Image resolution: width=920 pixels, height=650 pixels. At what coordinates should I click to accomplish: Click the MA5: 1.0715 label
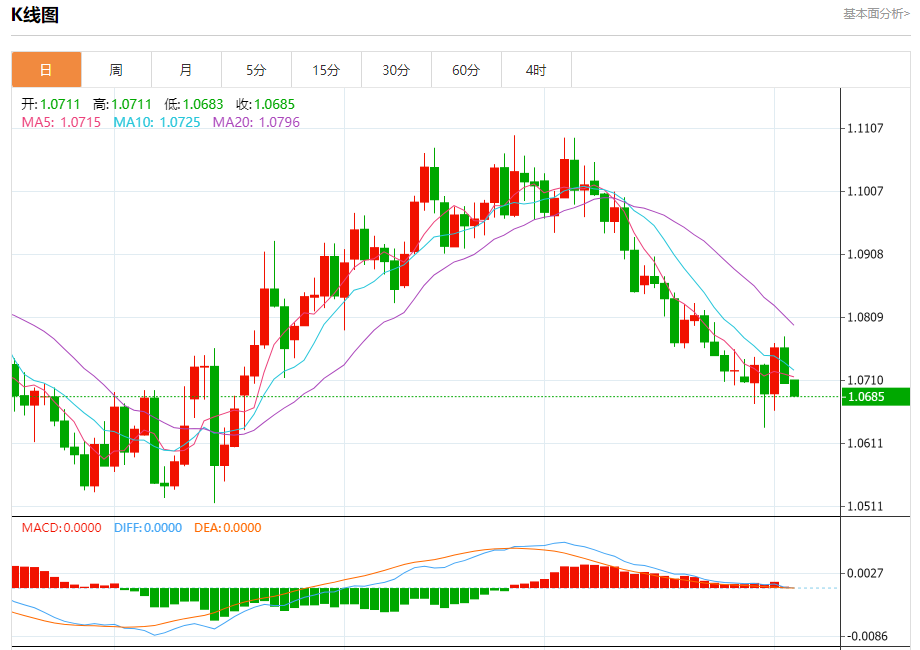pos(61,122)
